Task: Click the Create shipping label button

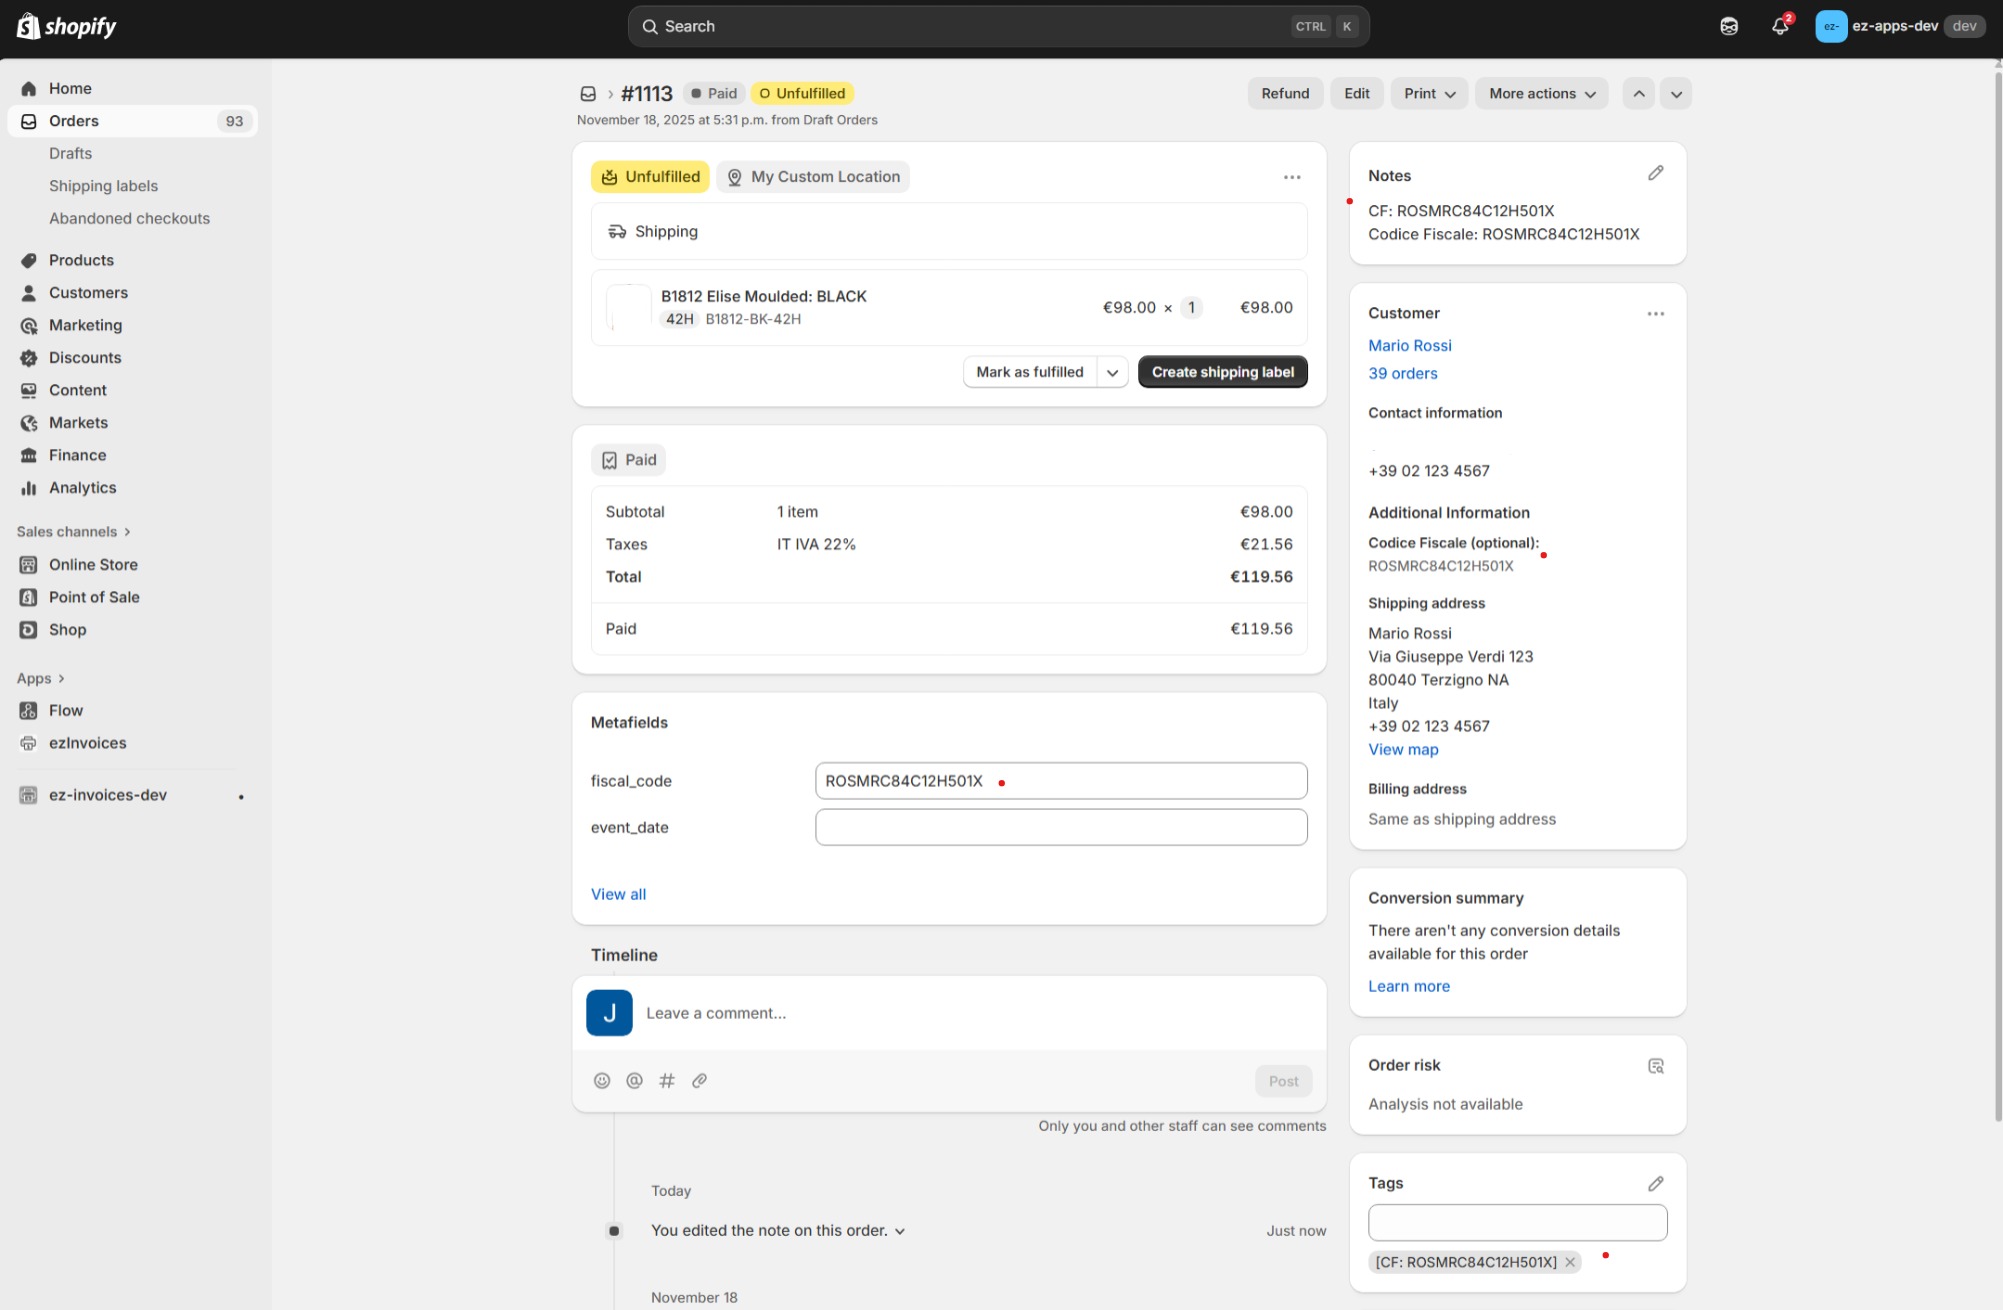Action: point(1222,371)
